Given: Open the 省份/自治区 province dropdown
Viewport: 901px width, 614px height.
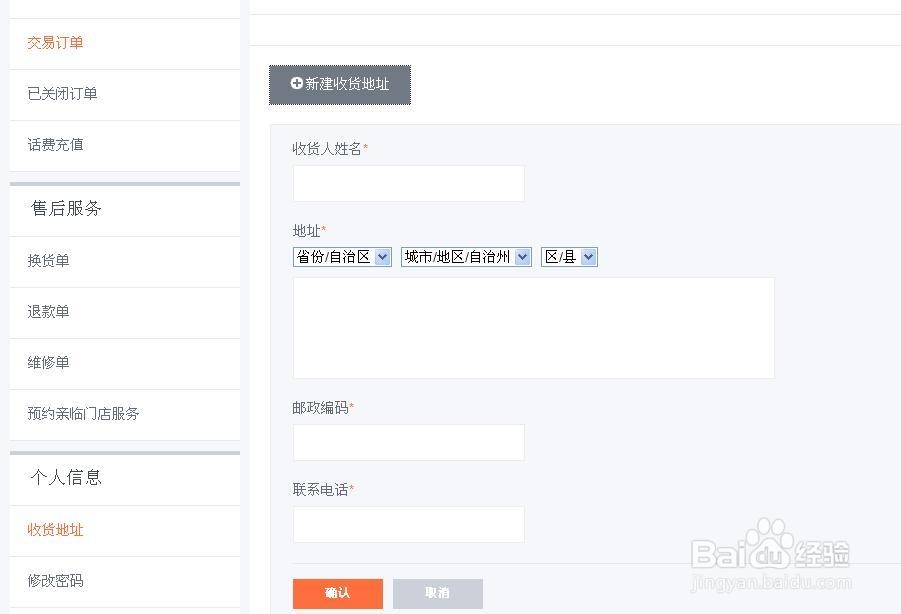Looking at the screenshot, I should pyautogui.click(x=342, y=257).
